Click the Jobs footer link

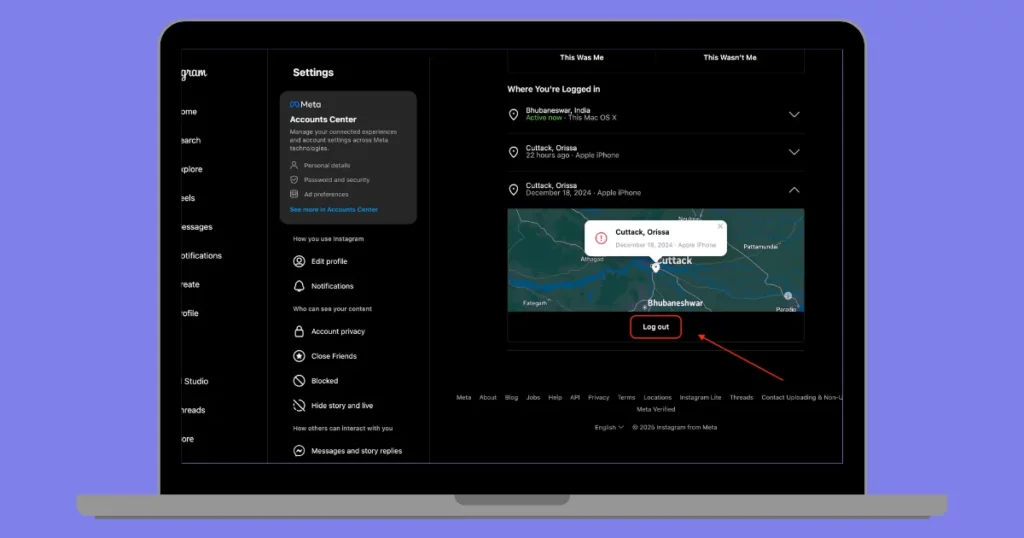[534, 397]
